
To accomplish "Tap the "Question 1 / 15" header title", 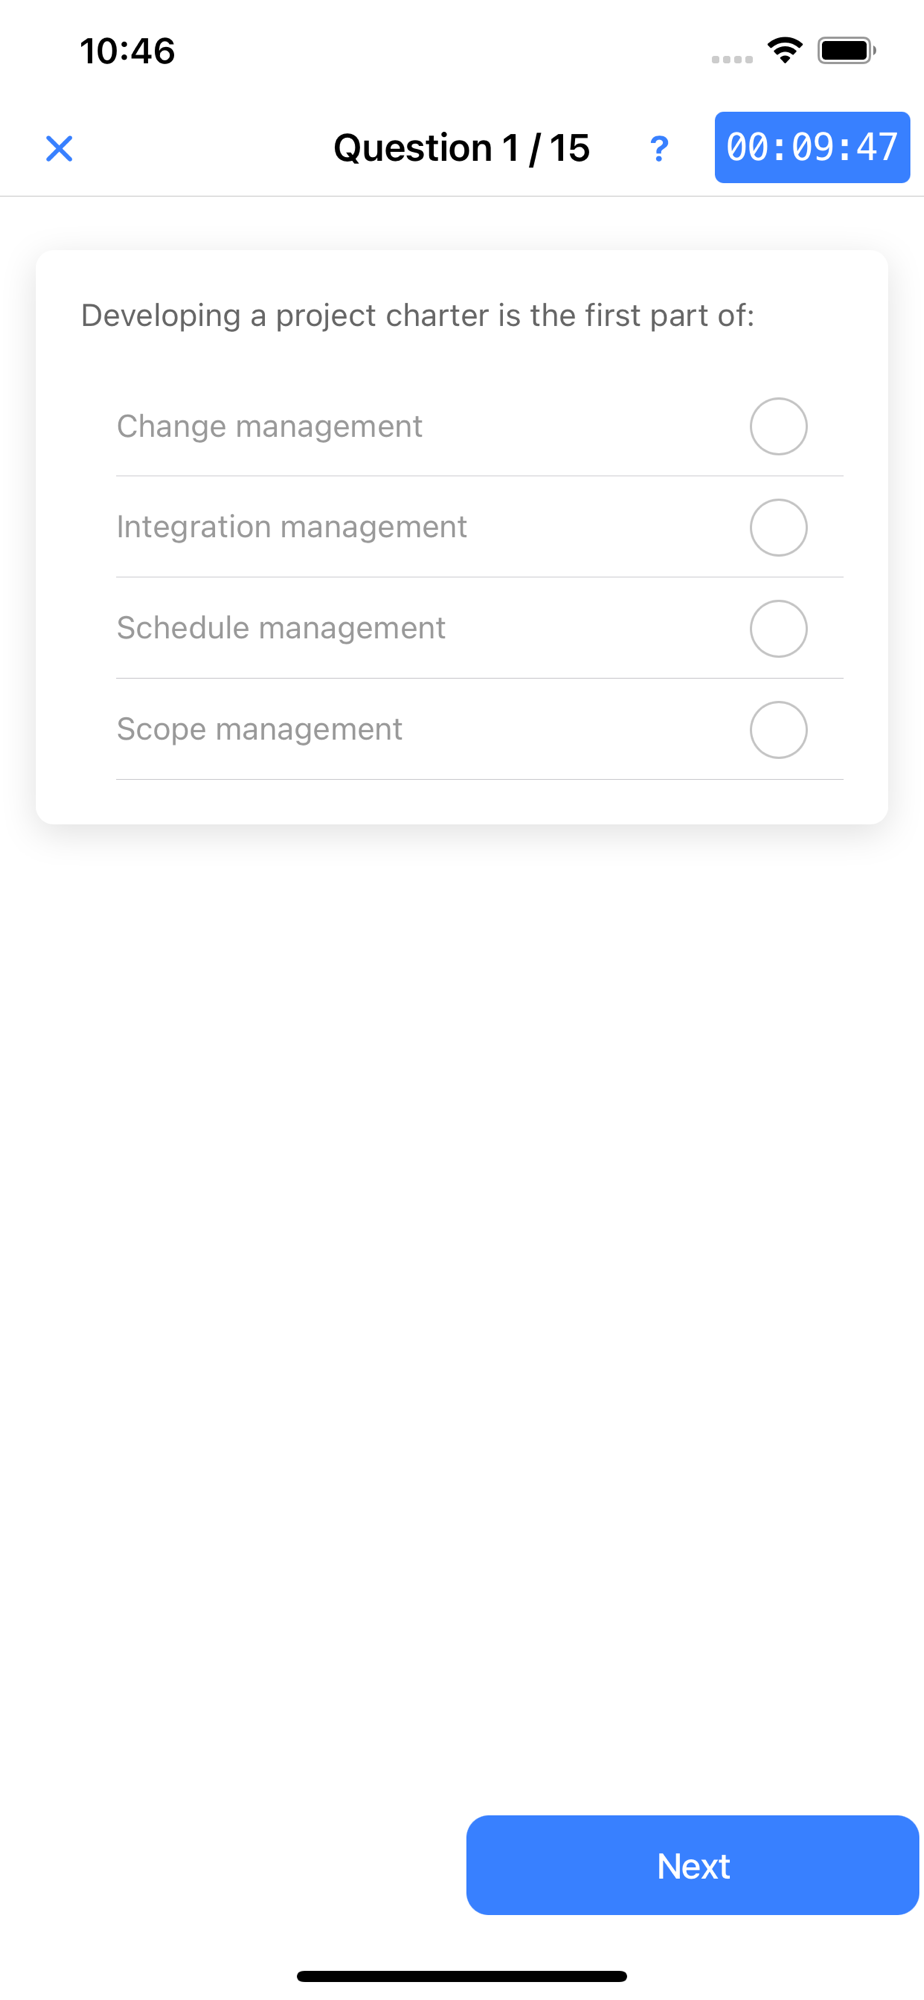I will 462,148.
